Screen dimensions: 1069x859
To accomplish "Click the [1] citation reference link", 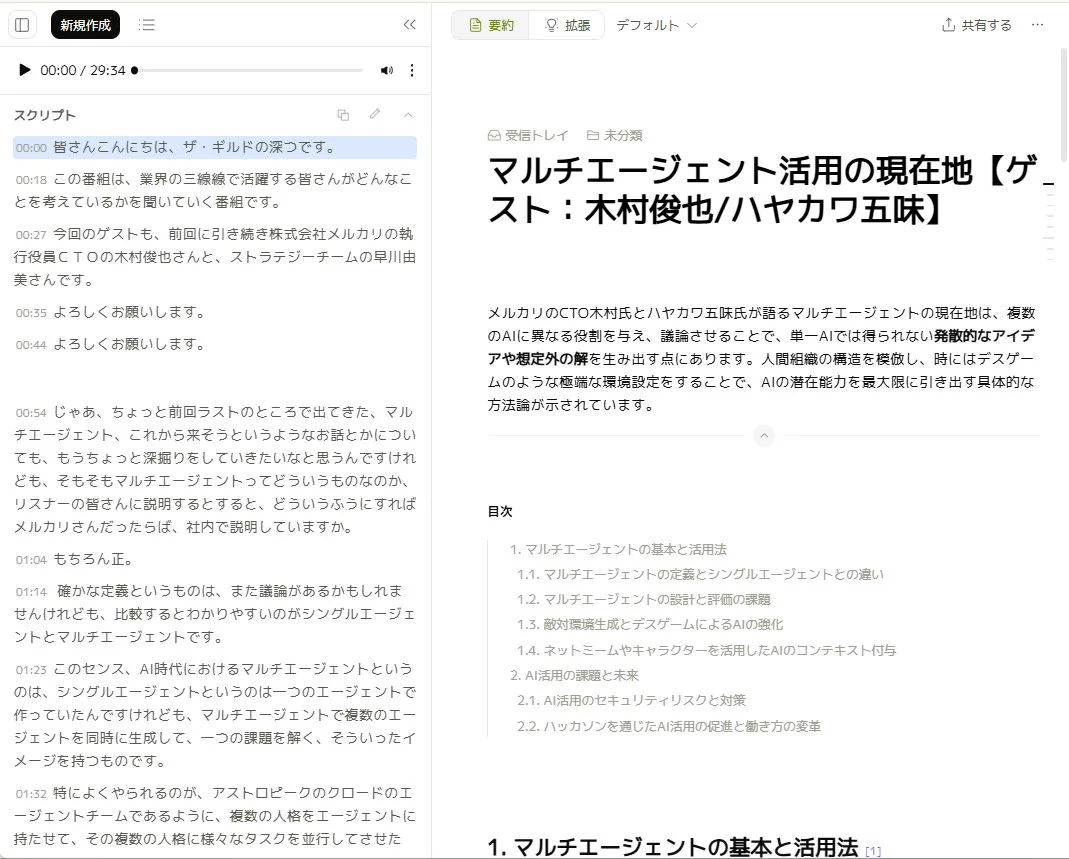I will pyautogui.click(x=873, y=851).
